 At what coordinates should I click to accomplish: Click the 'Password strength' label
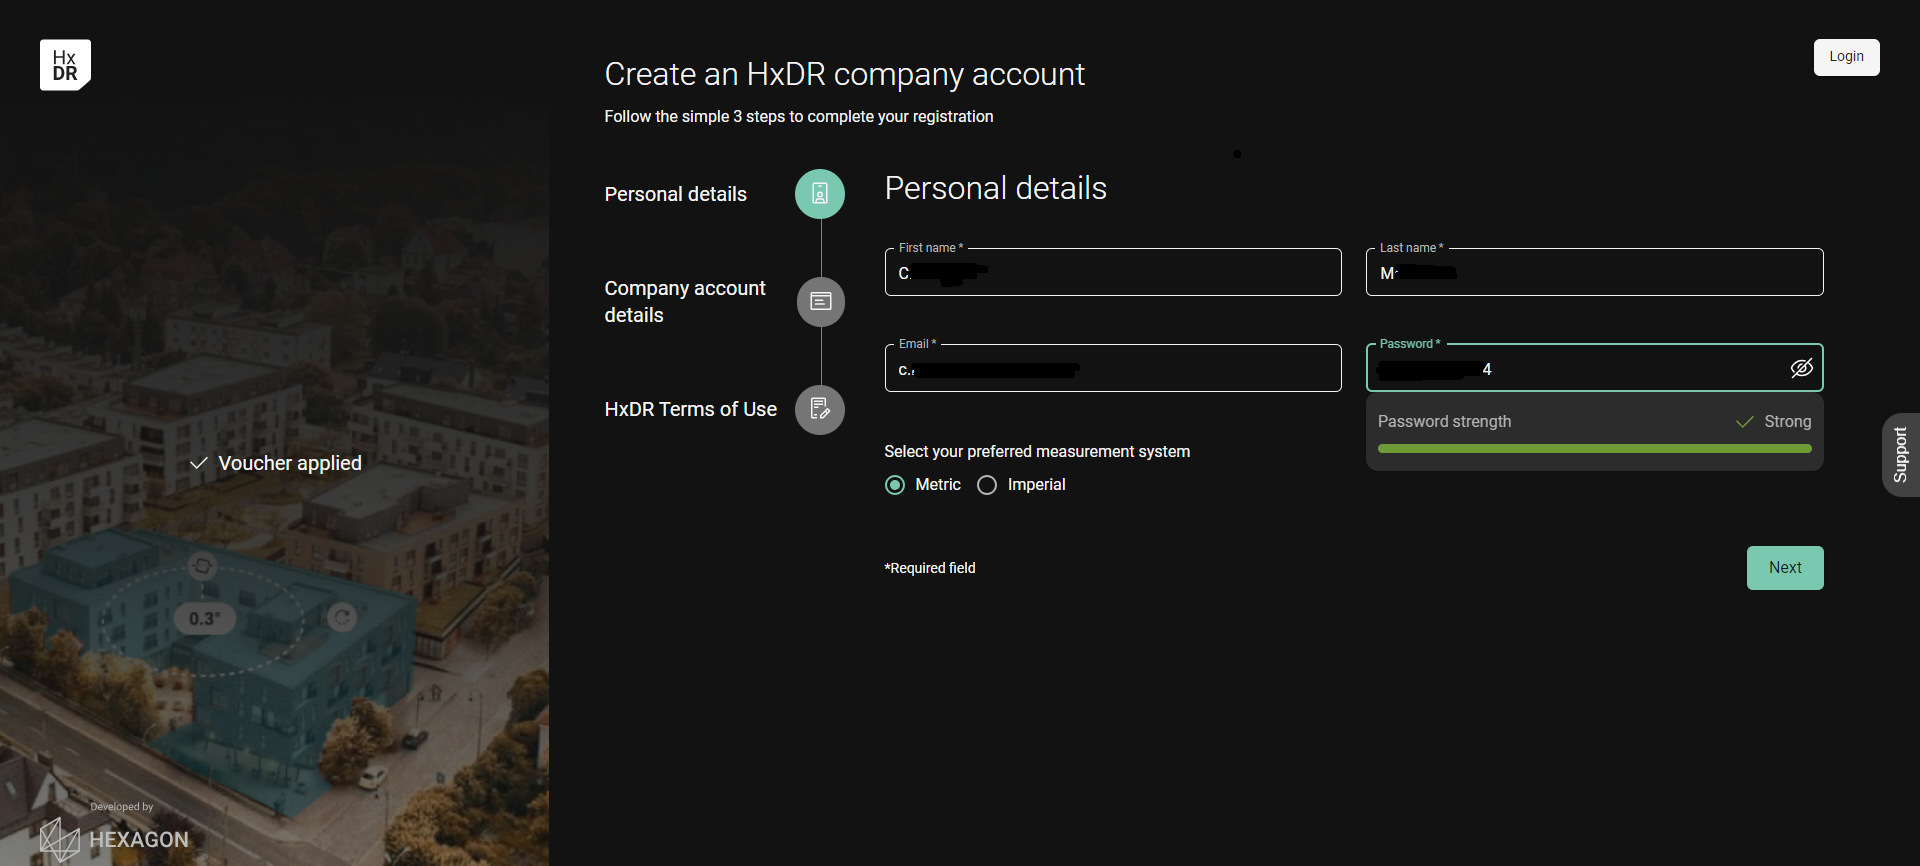(1444, 422)
